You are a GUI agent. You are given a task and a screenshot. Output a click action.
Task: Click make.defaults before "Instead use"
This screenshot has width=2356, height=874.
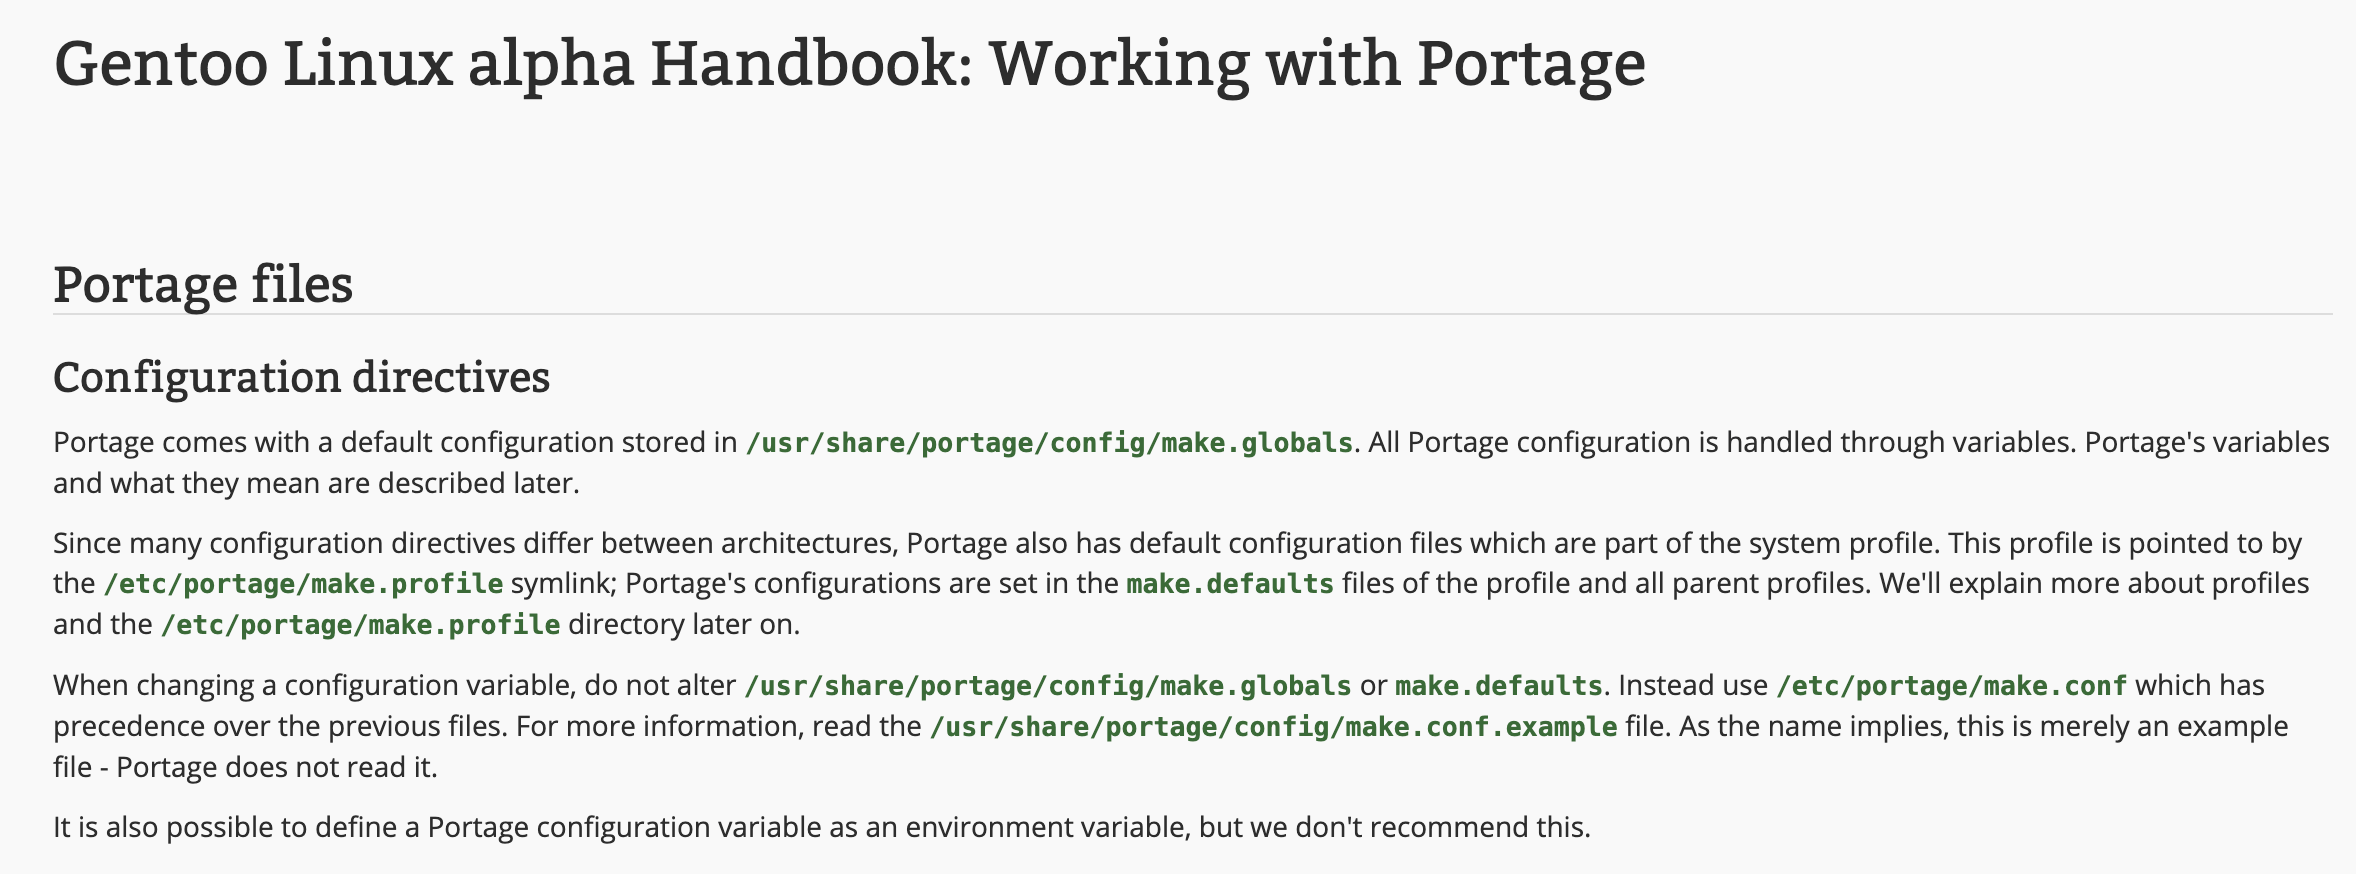coord(1499,685)
